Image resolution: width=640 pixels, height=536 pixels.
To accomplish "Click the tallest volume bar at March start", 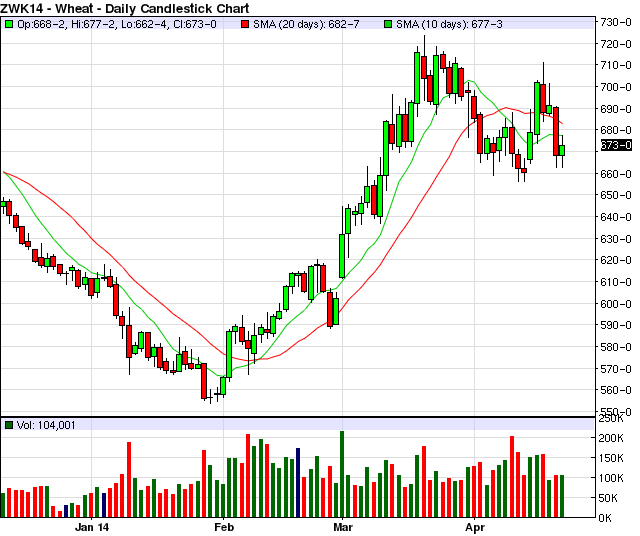I will [342, 474].
